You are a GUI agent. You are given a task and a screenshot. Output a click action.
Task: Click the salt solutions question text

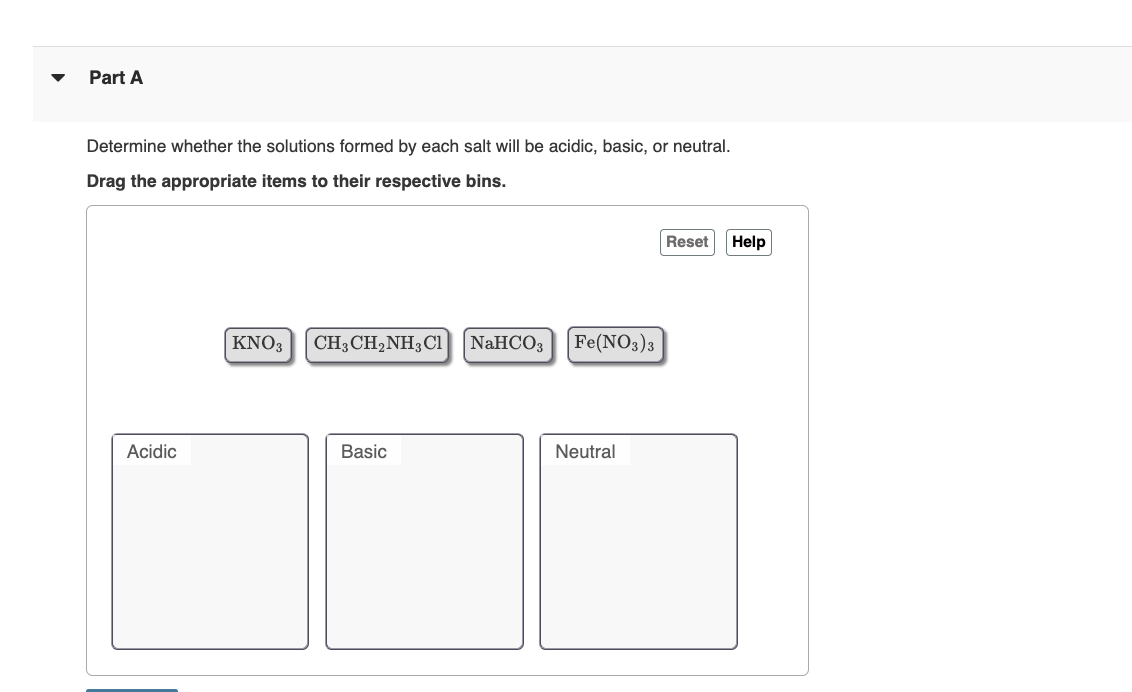pyautogui.click(x=409, y=146)
